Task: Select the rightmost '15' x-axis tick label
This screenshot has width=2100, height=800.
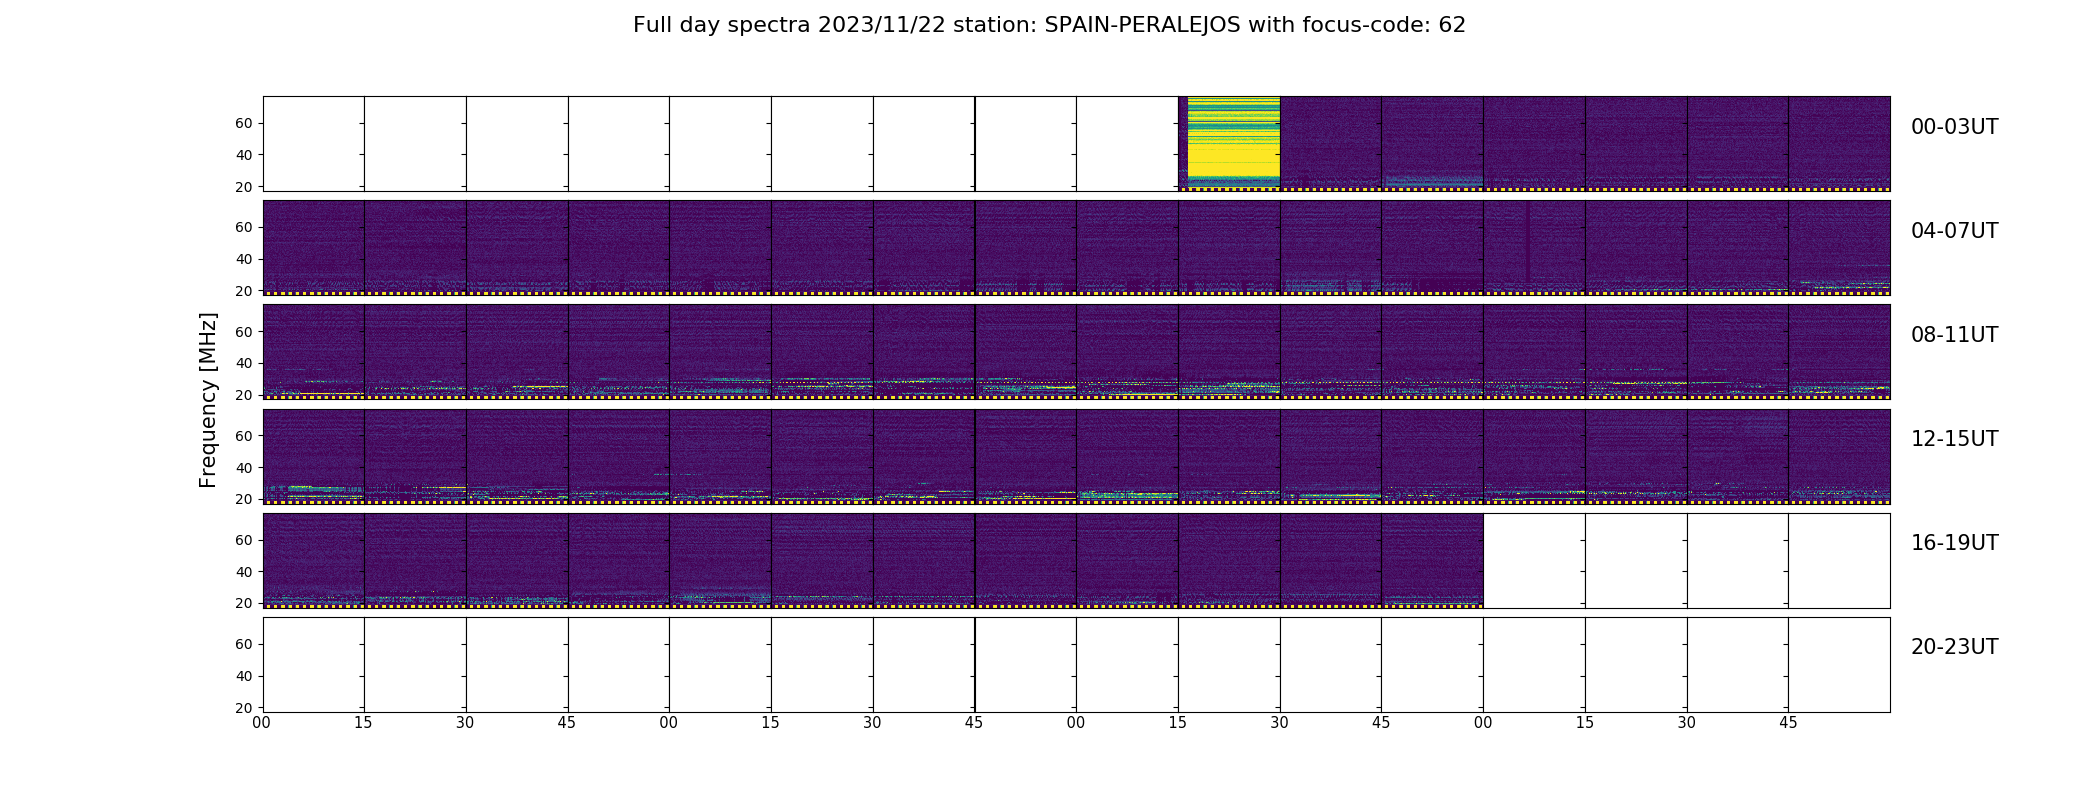Action: tap(1585, 723)
